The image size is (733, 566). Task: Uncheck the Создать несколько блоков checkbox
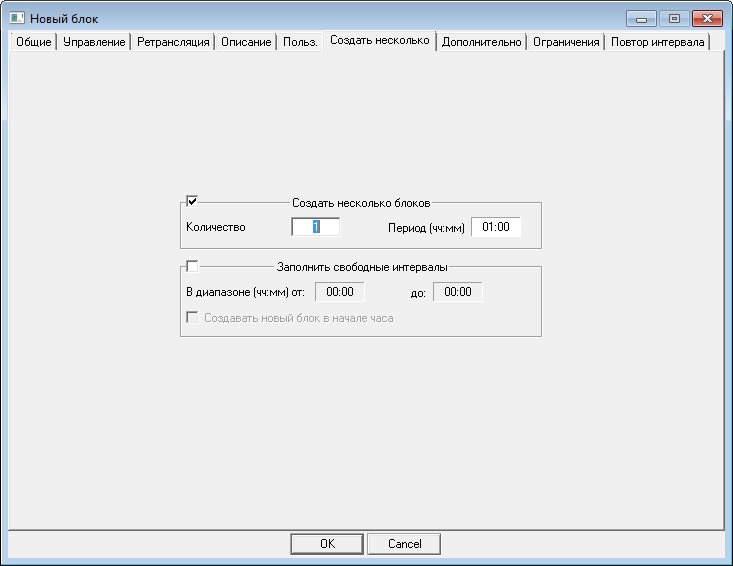192,201
